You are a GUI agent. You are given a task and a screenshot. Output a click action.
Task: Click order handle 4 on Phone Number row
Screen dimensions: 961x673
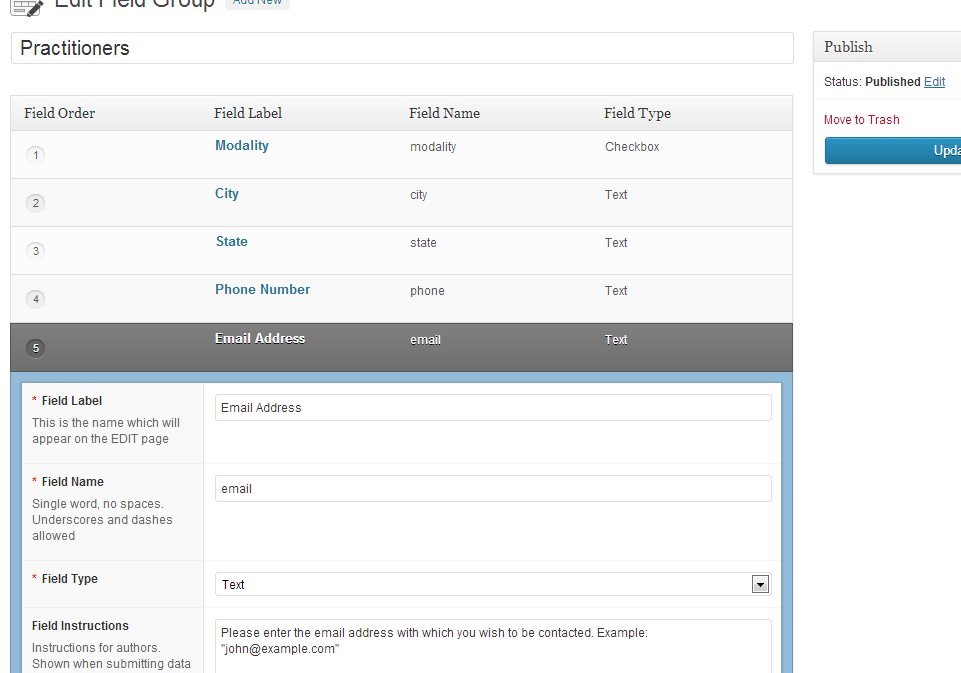tap(35, 298)
